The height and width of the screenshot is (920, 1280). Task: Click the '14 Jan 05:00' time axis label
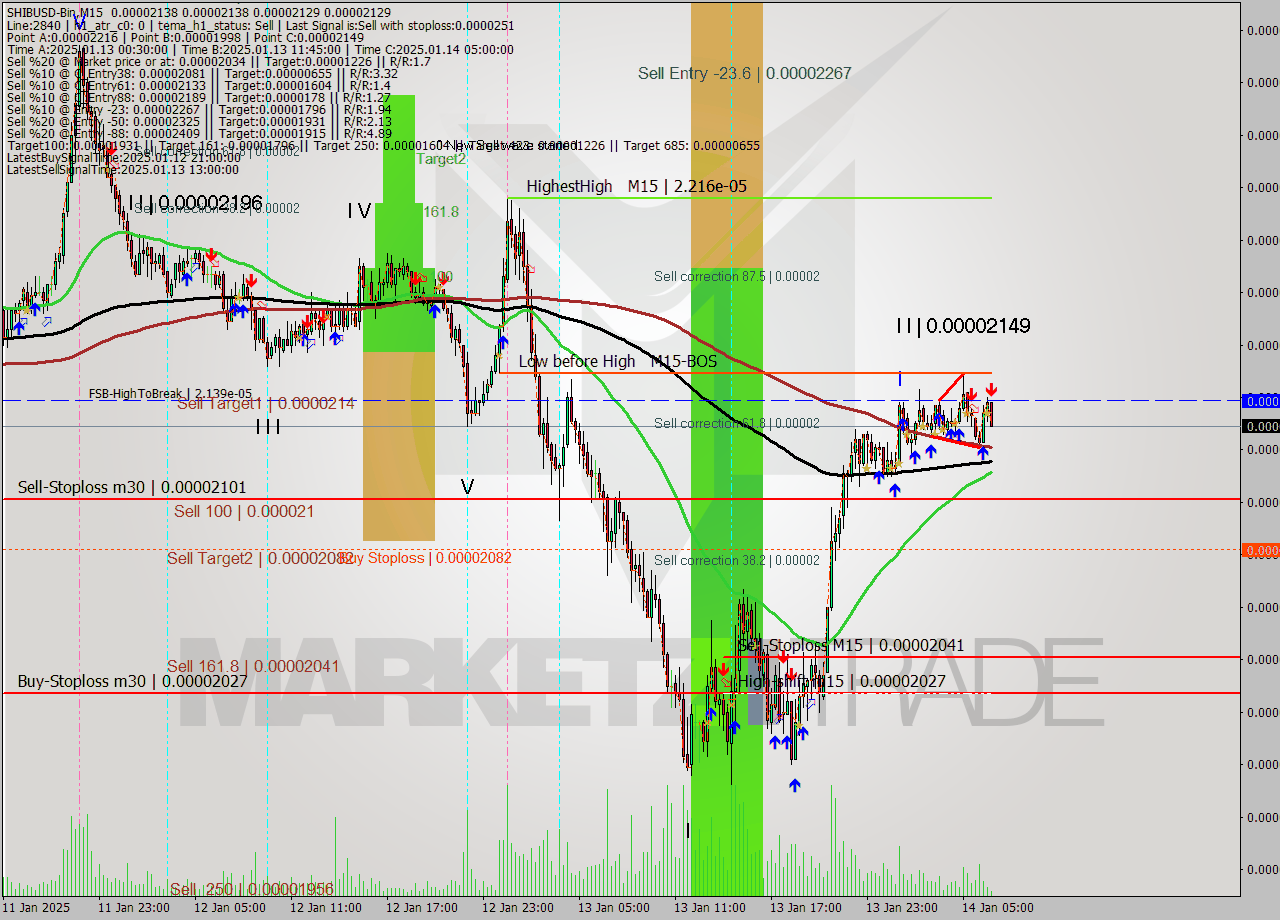click(998, 907)
